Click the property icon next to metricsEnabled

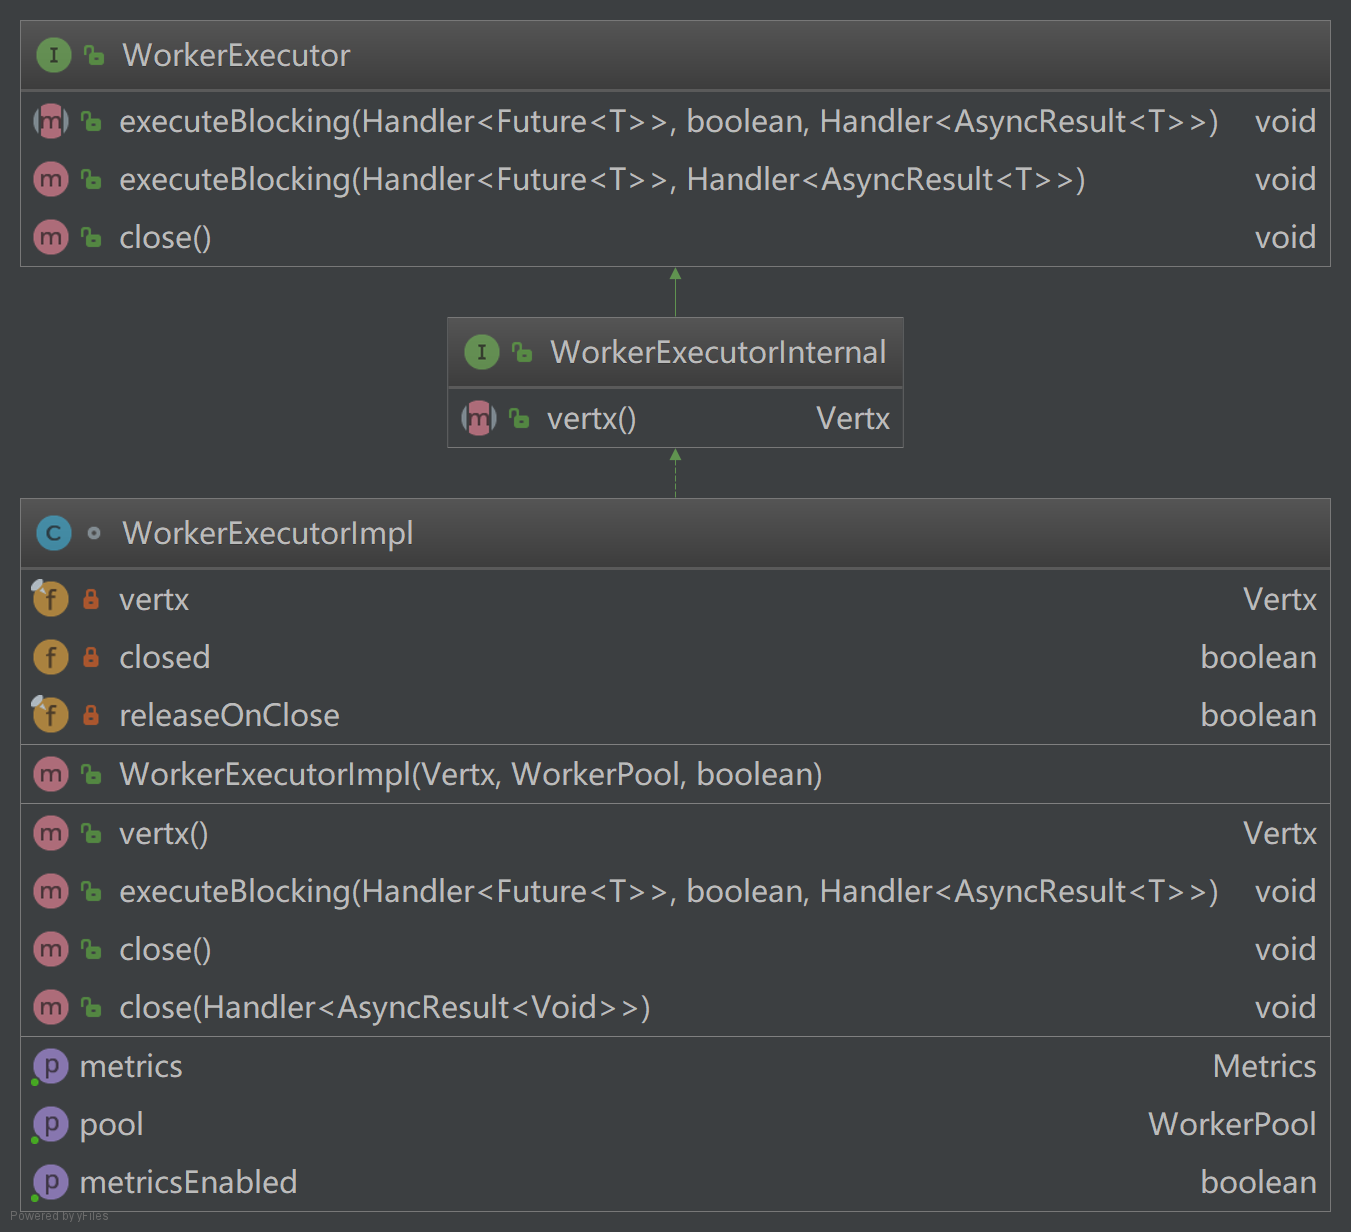50,1182
